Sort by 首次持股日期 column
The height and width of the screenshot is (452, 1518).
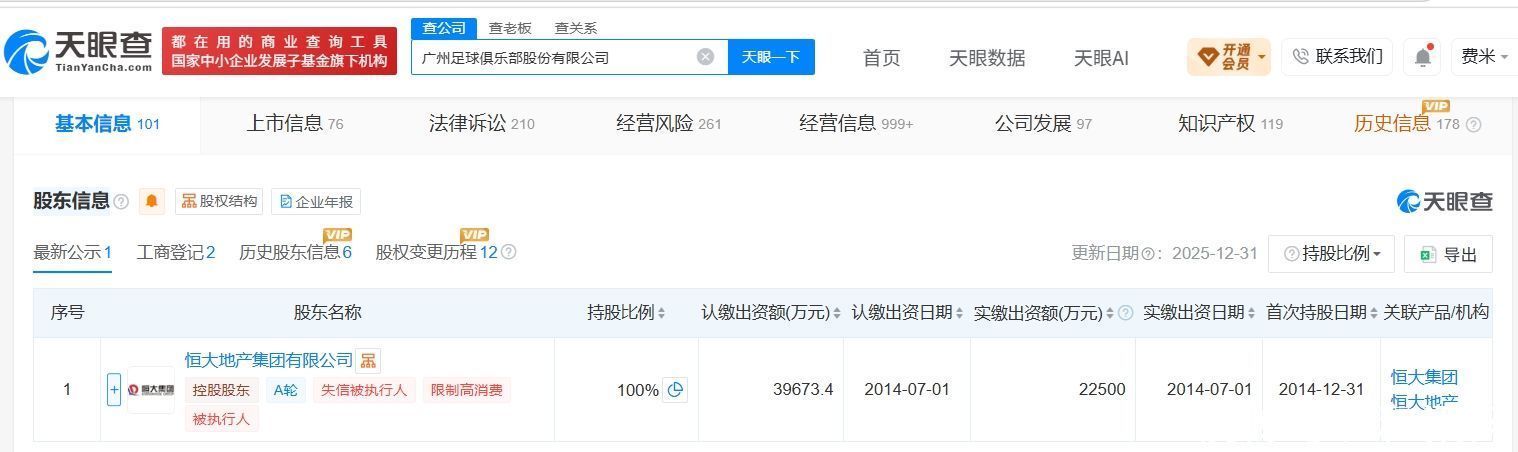1374,313
